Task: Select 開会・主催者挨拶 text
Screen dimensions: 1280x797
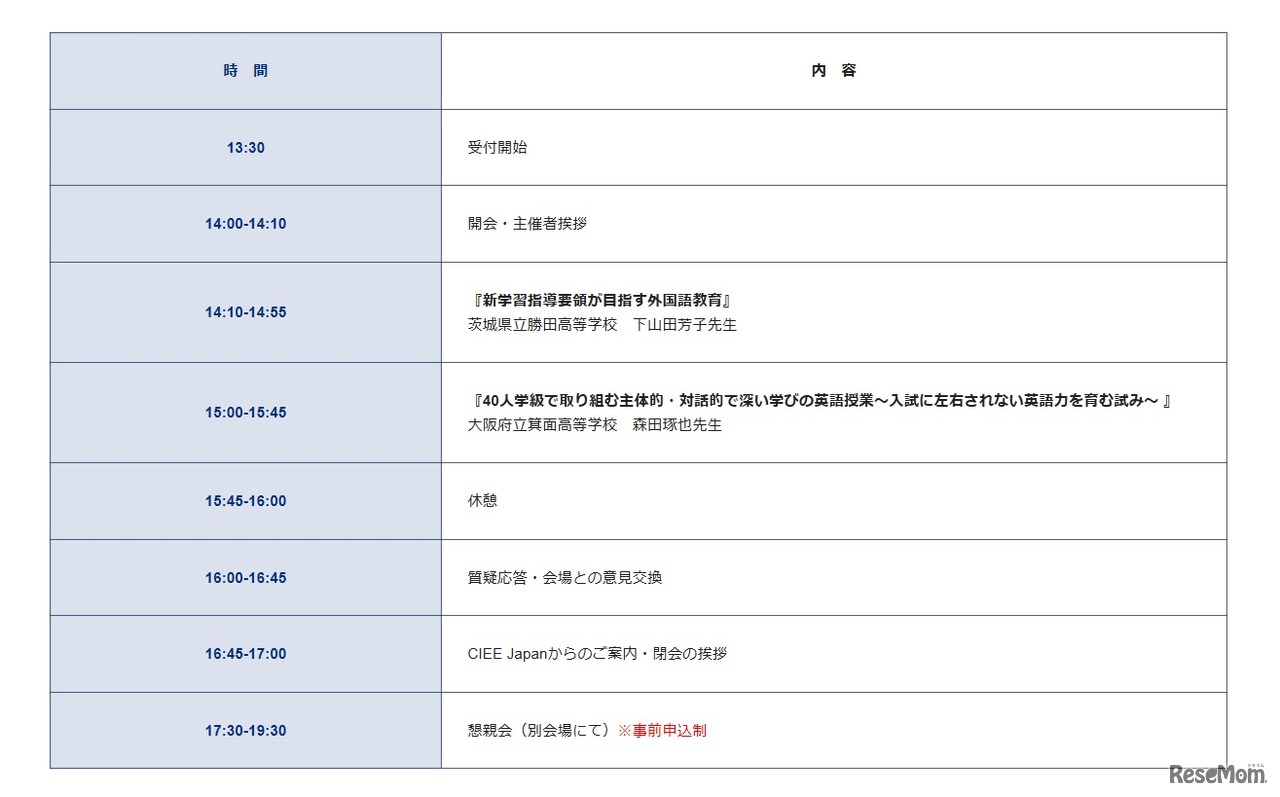Action: click(527, 224)
